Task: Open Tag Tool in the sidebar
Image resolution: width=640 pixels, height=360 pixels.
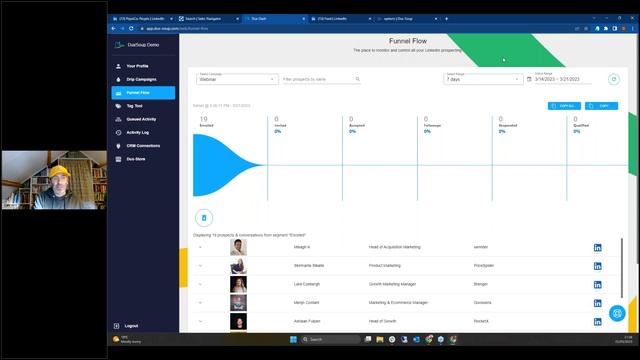Action: click(143, 106)
